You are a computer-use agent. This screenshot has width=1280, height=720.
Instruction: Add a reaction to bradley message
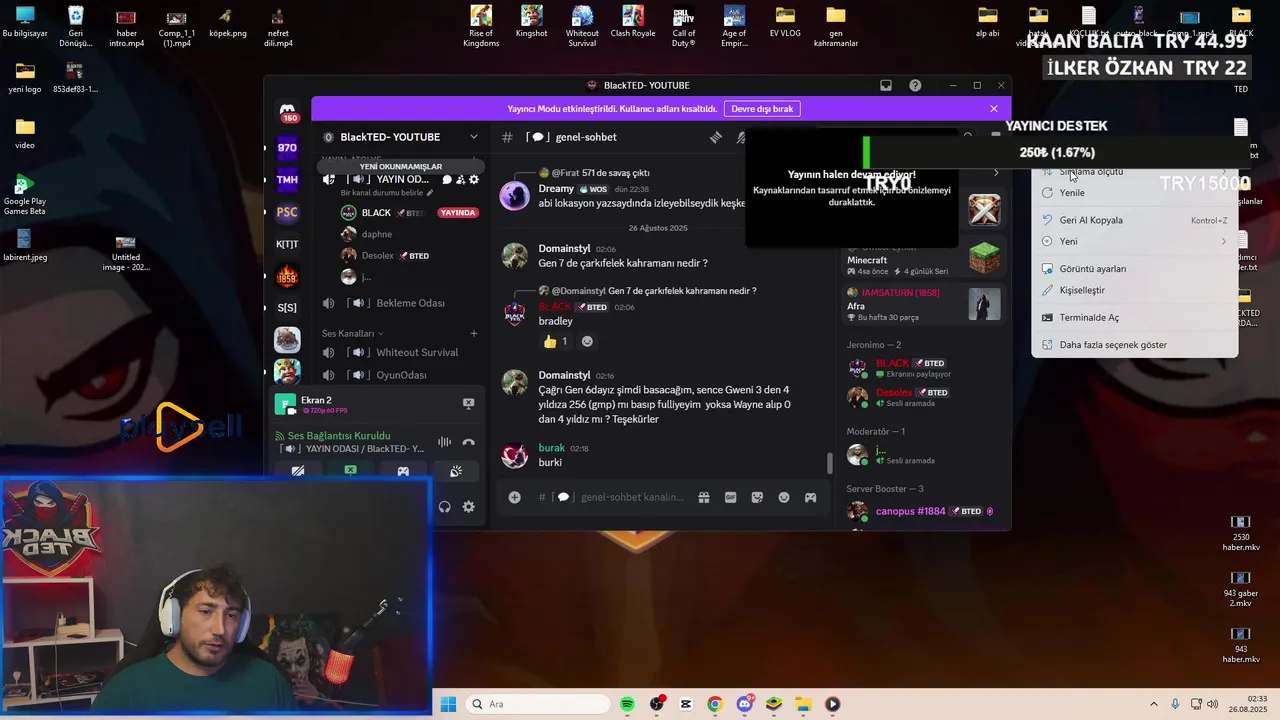point(587,342)
